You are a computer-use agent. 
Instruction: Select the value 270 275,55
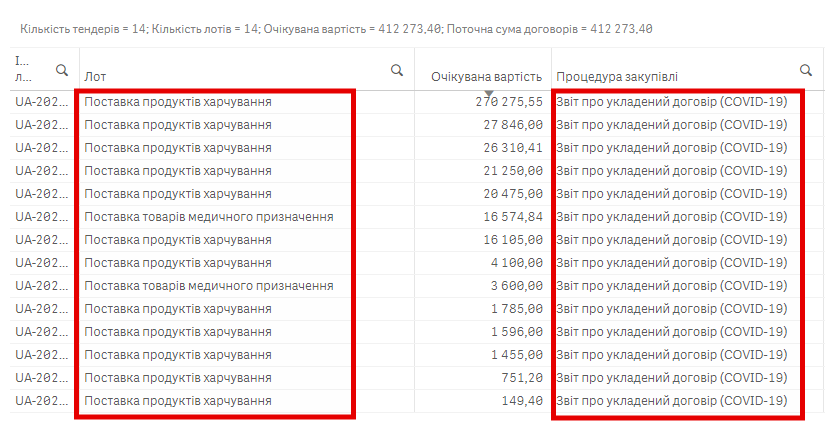click(x=509, y=102)
